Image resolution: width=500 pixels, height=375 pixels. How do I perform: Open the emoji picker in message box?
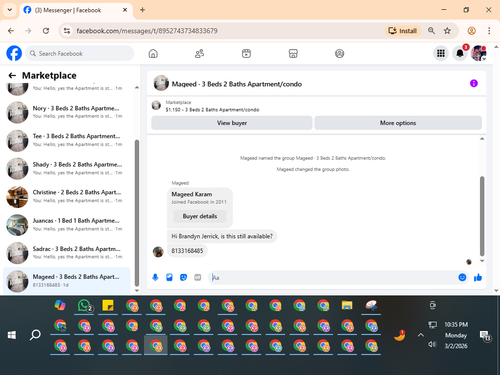click(x=462, y=277)
